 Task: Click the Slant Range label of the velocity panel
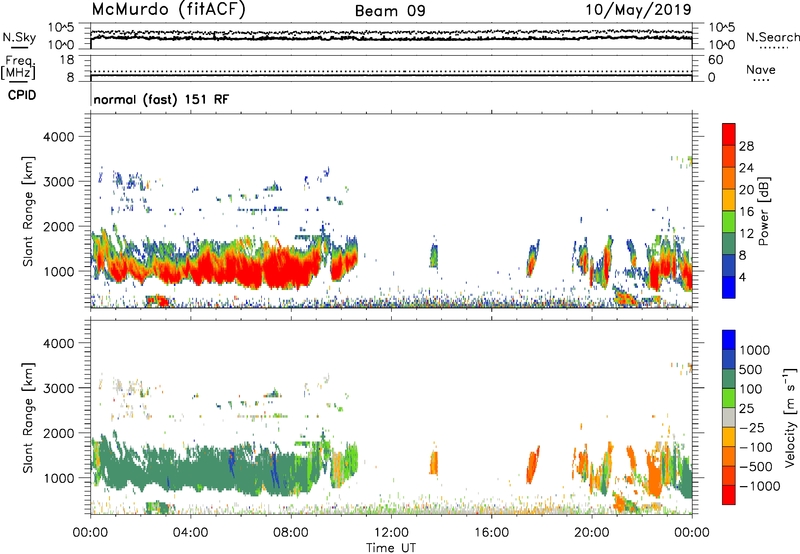(28, 417)
